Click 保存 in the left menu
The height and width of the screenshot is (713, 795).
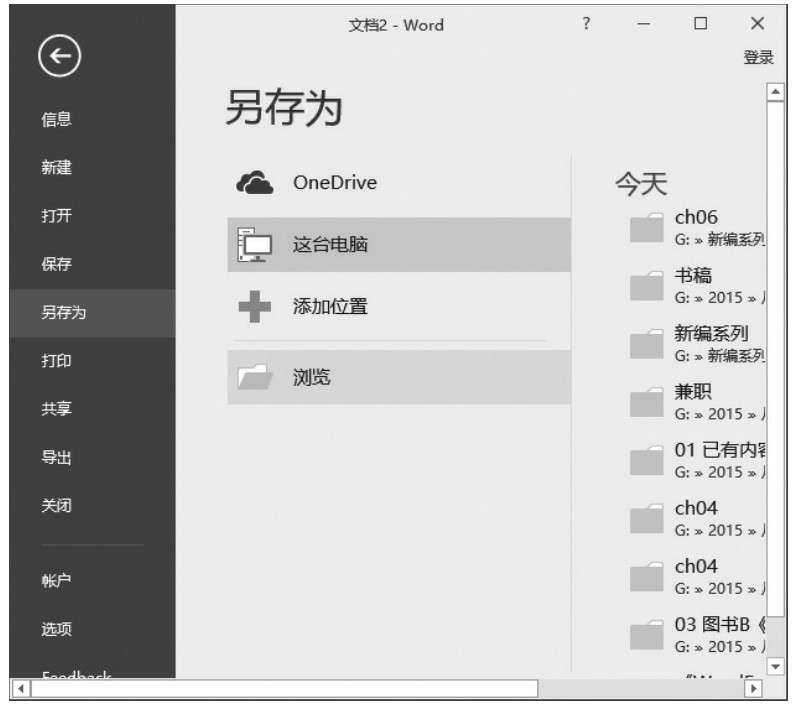coord(56,265)
